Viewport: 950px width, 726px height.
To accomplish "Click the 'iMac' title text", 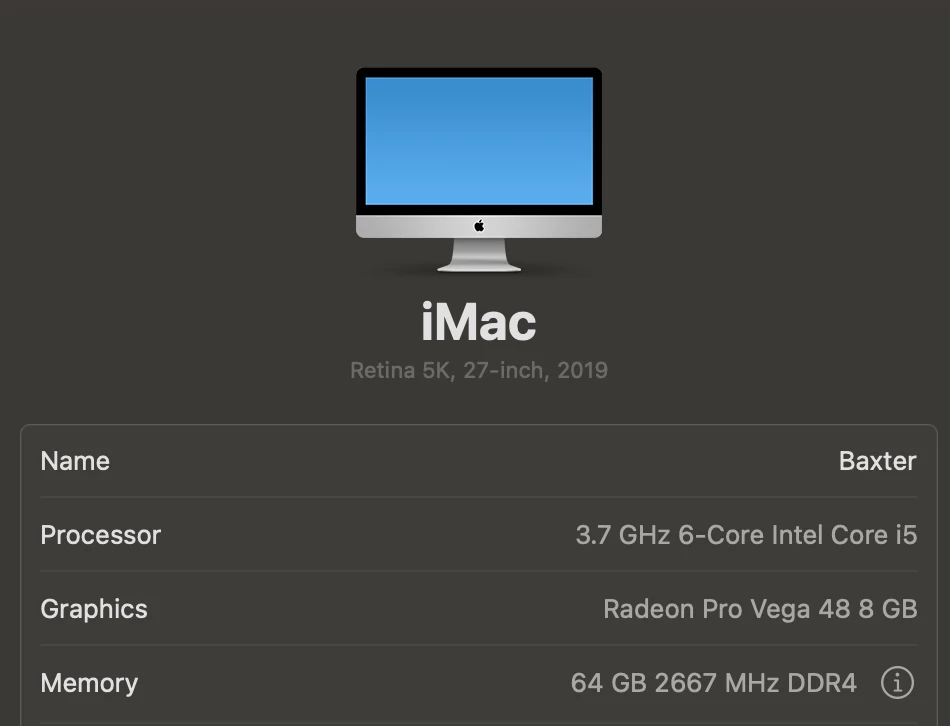I will click(x=479, y=322).
